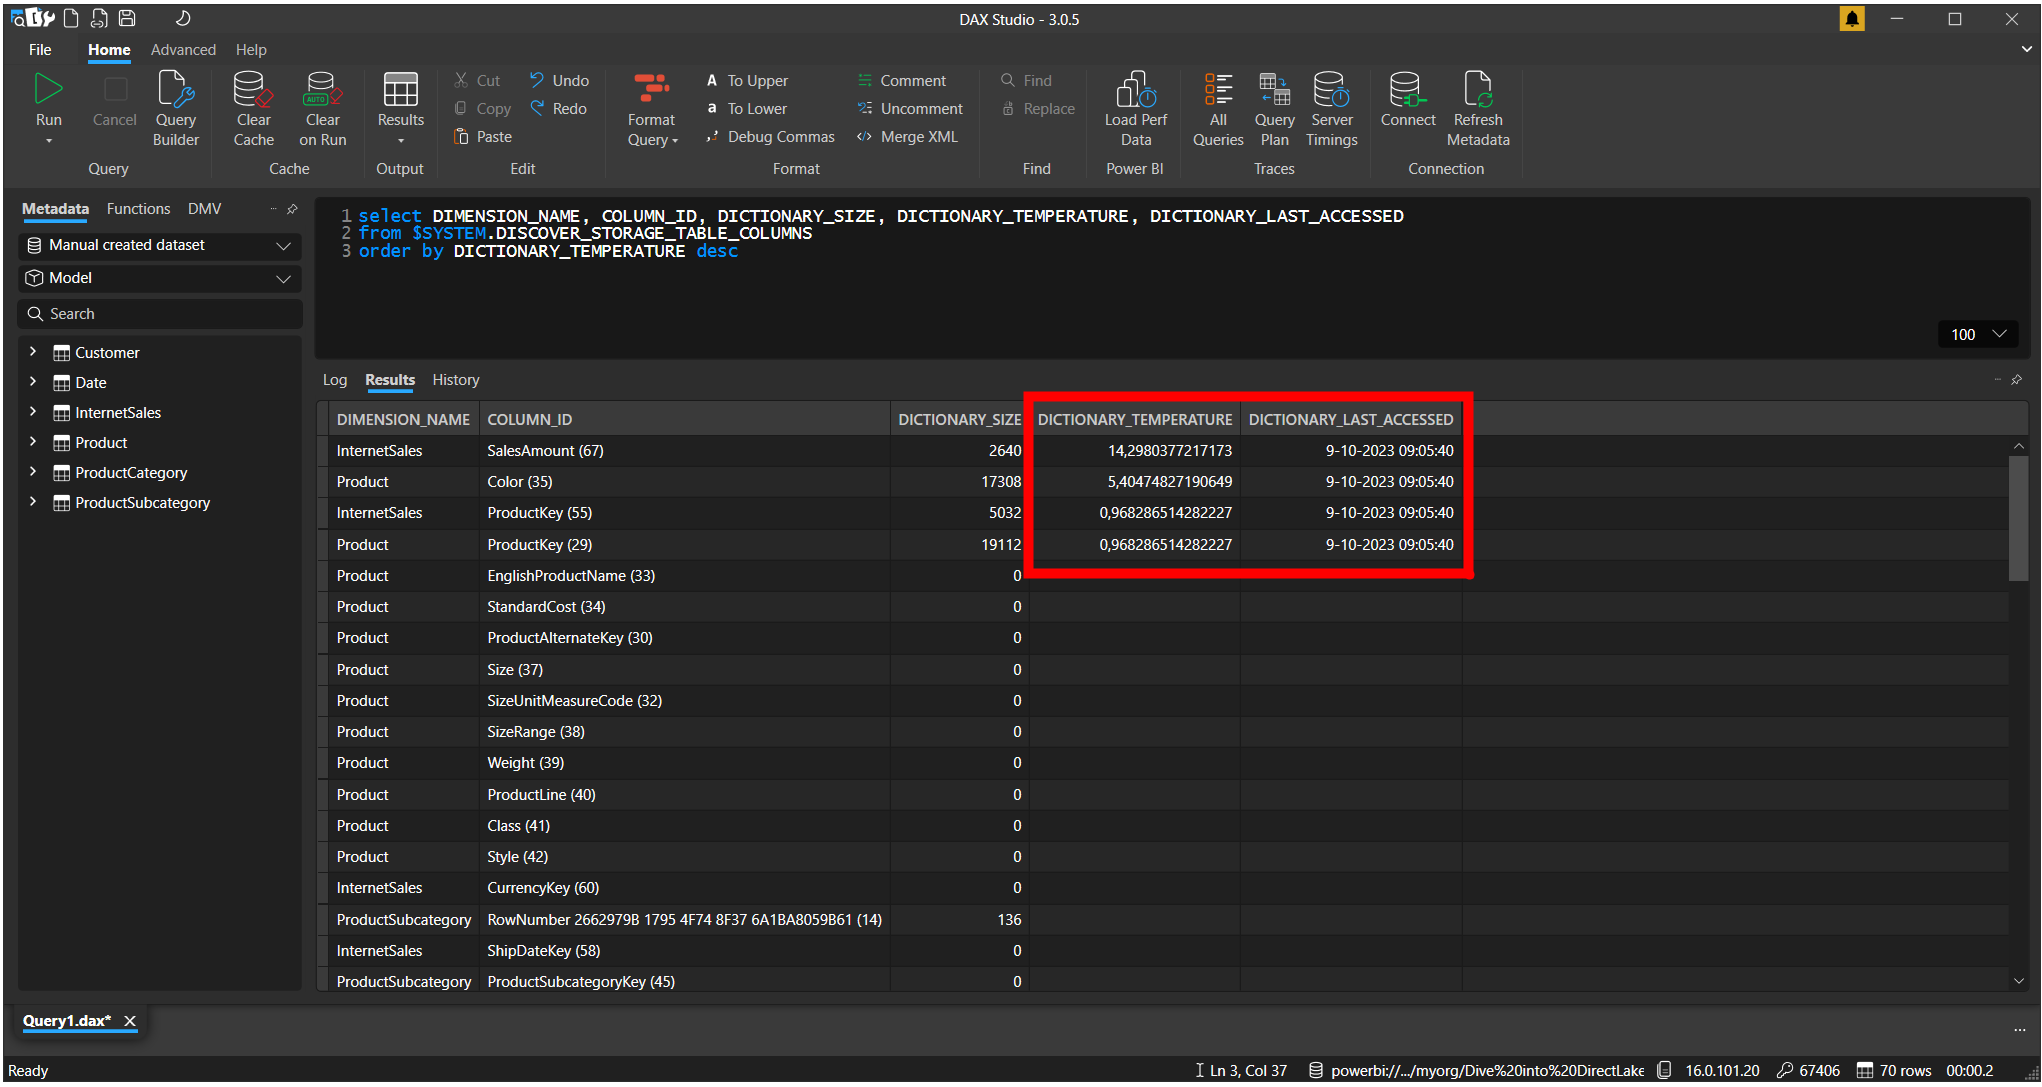2042x1087 pixels.
Task: Open the Query Builder
Action: [176, 108]
